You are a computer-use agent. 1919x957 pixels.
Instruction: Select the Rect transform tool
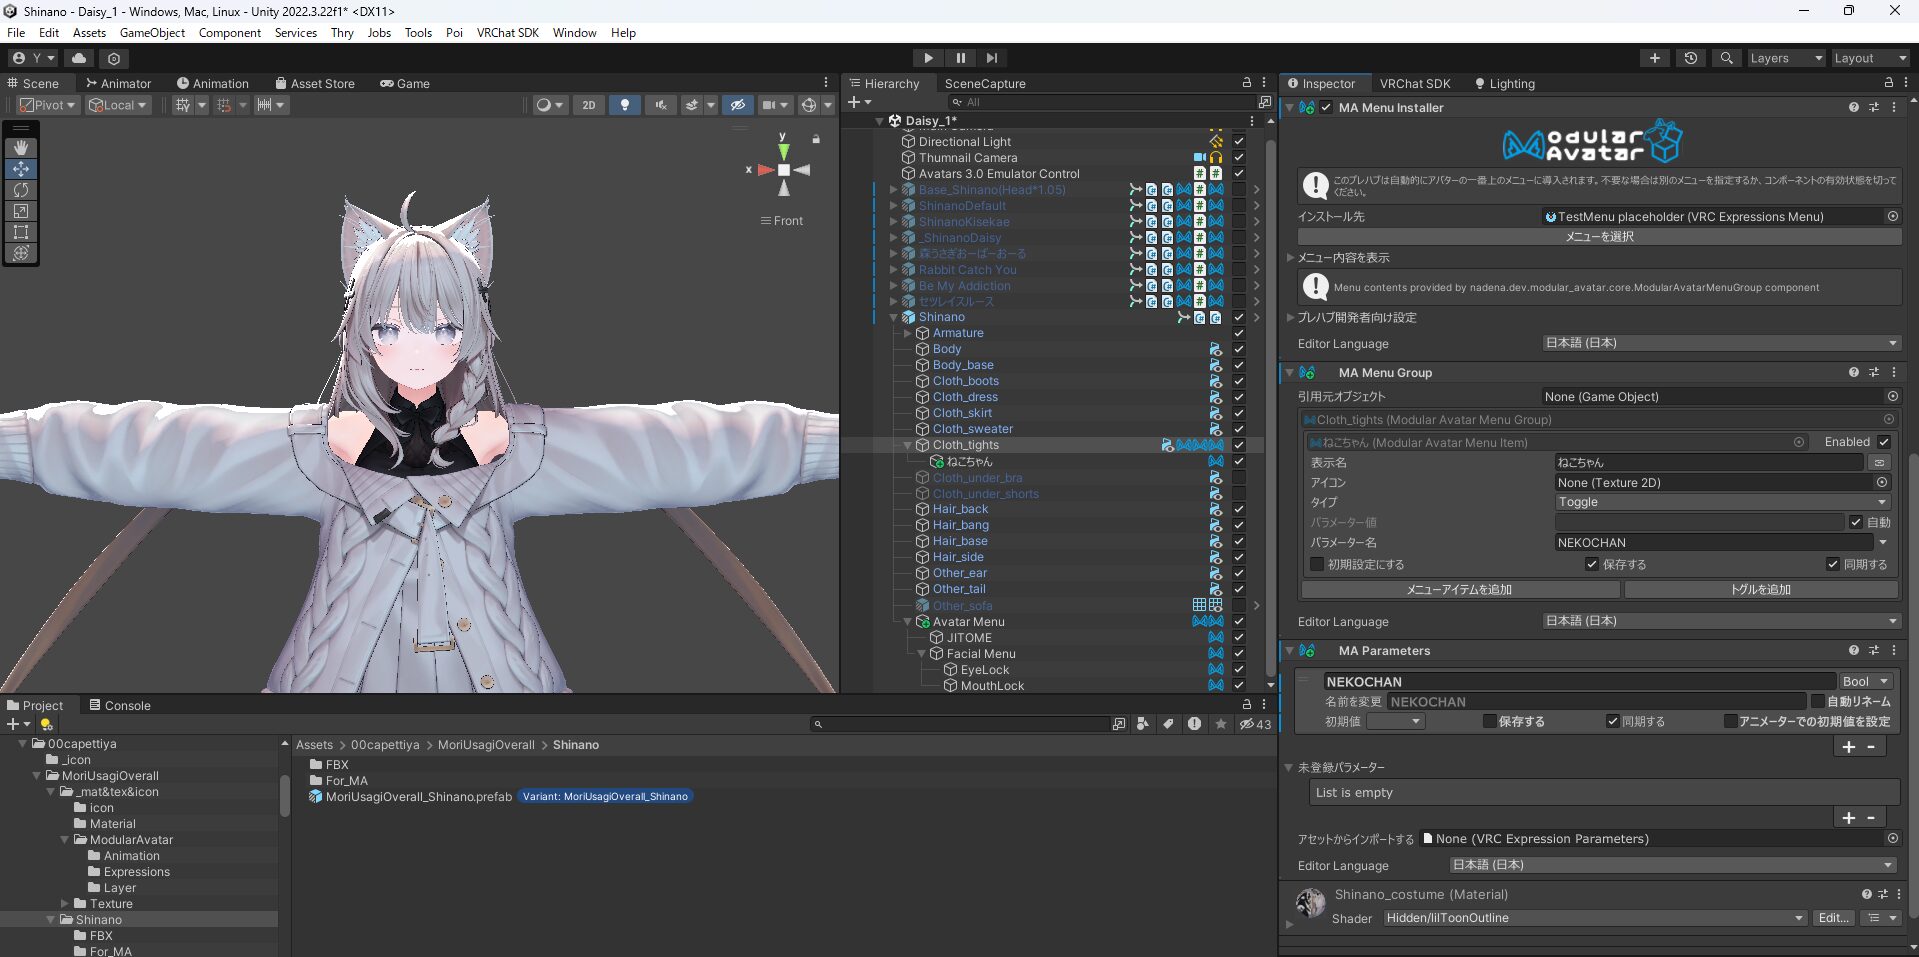[21, 232]
